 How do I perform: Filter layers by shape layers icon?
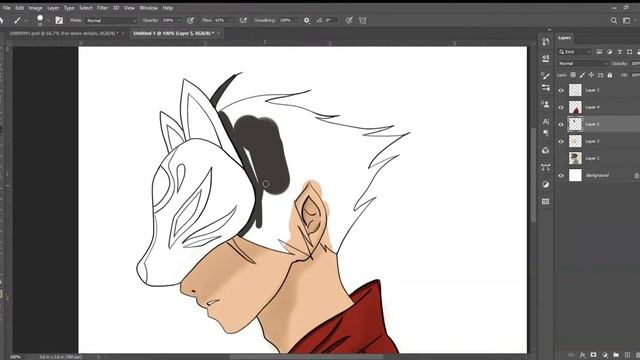(x=629, y=52)
